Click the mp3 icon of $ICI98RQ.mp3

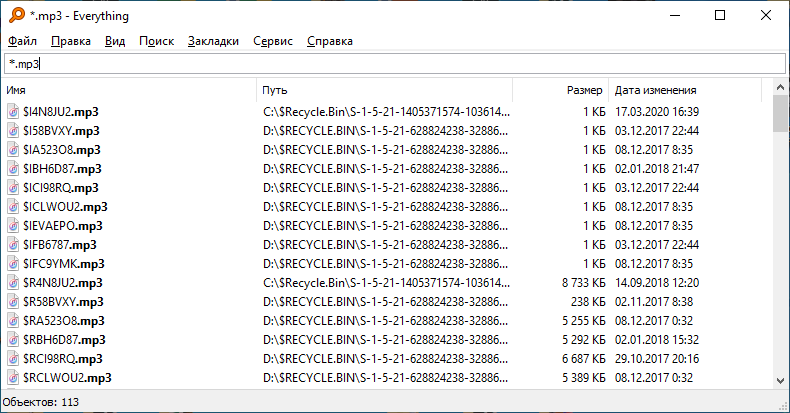[x=13, y=188]
